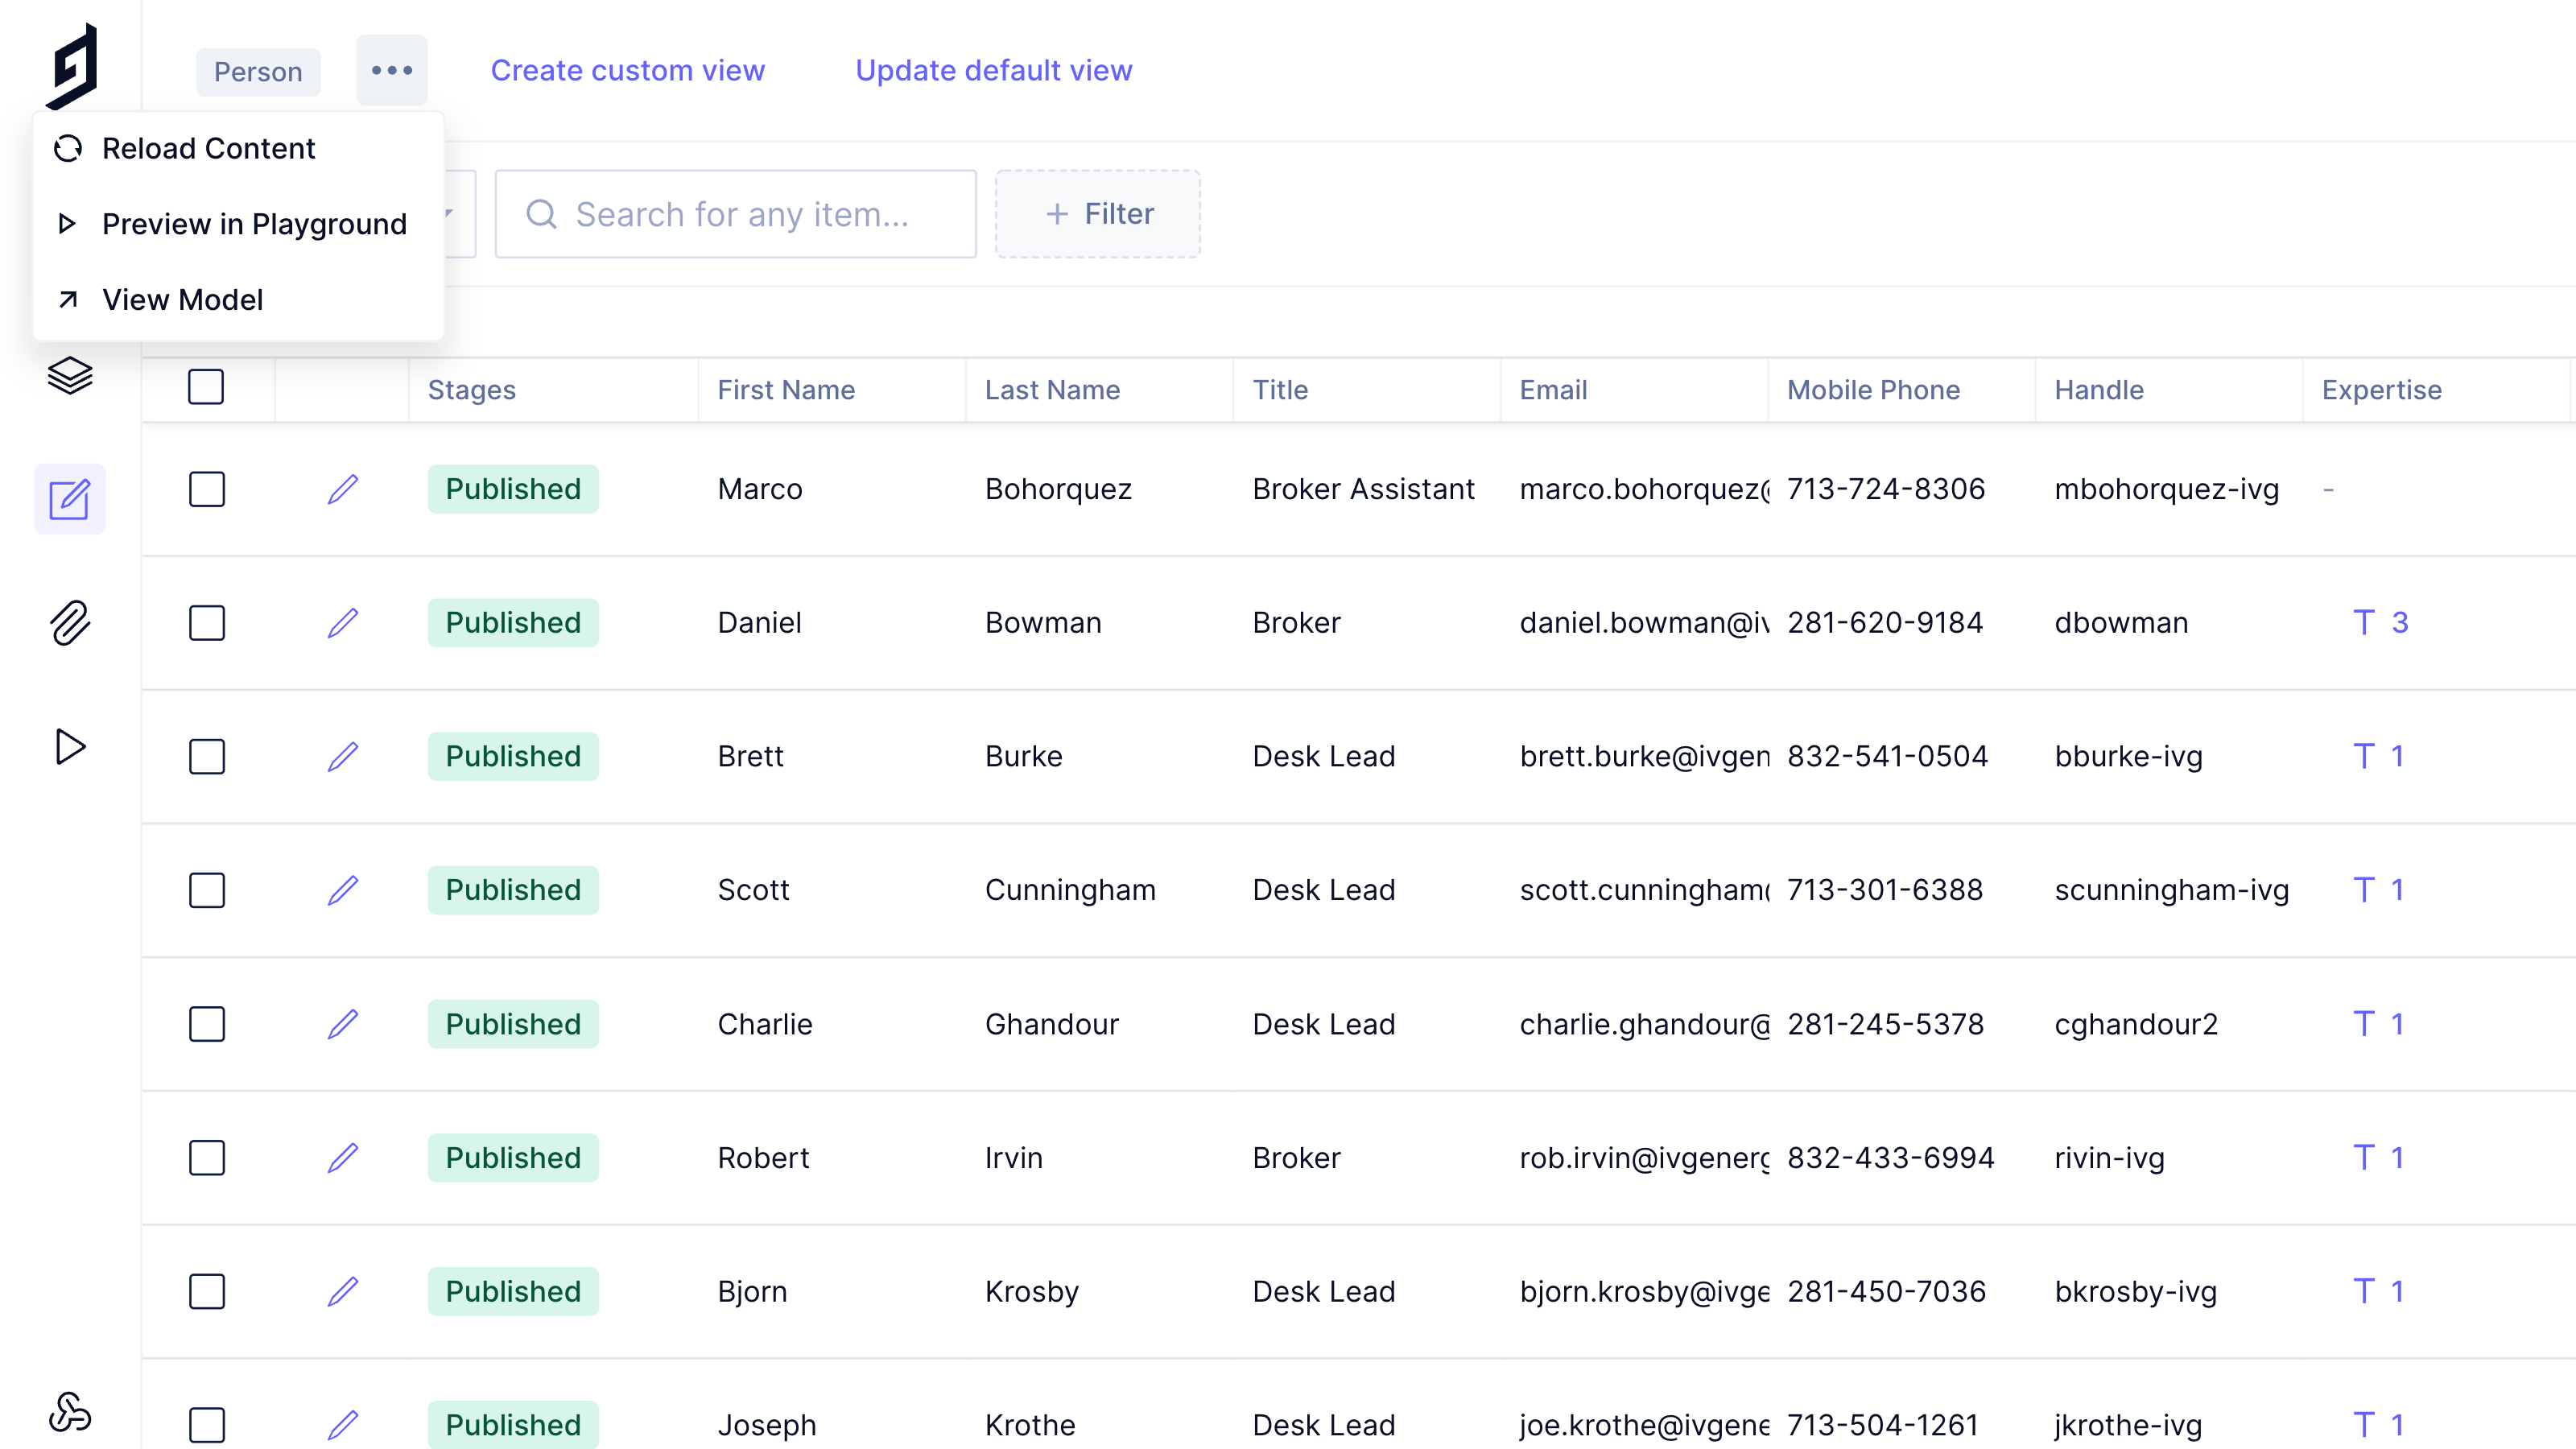Edit Robert Irvin entry pencil icon
Viewport: 2576px width, 1449px height.
click(x=343, y=1157)
